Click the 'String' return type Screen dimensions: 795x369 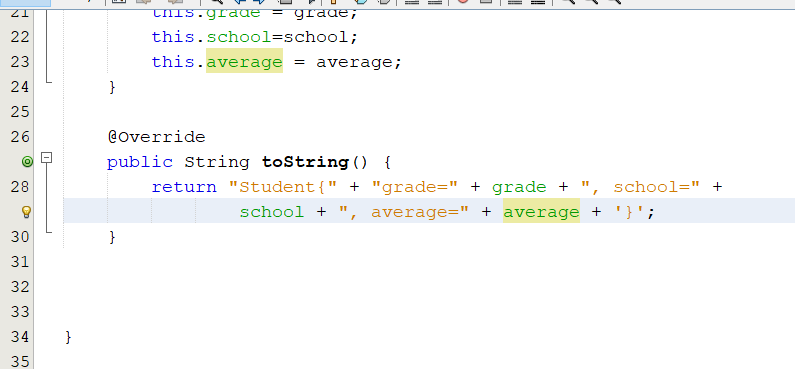216,162
